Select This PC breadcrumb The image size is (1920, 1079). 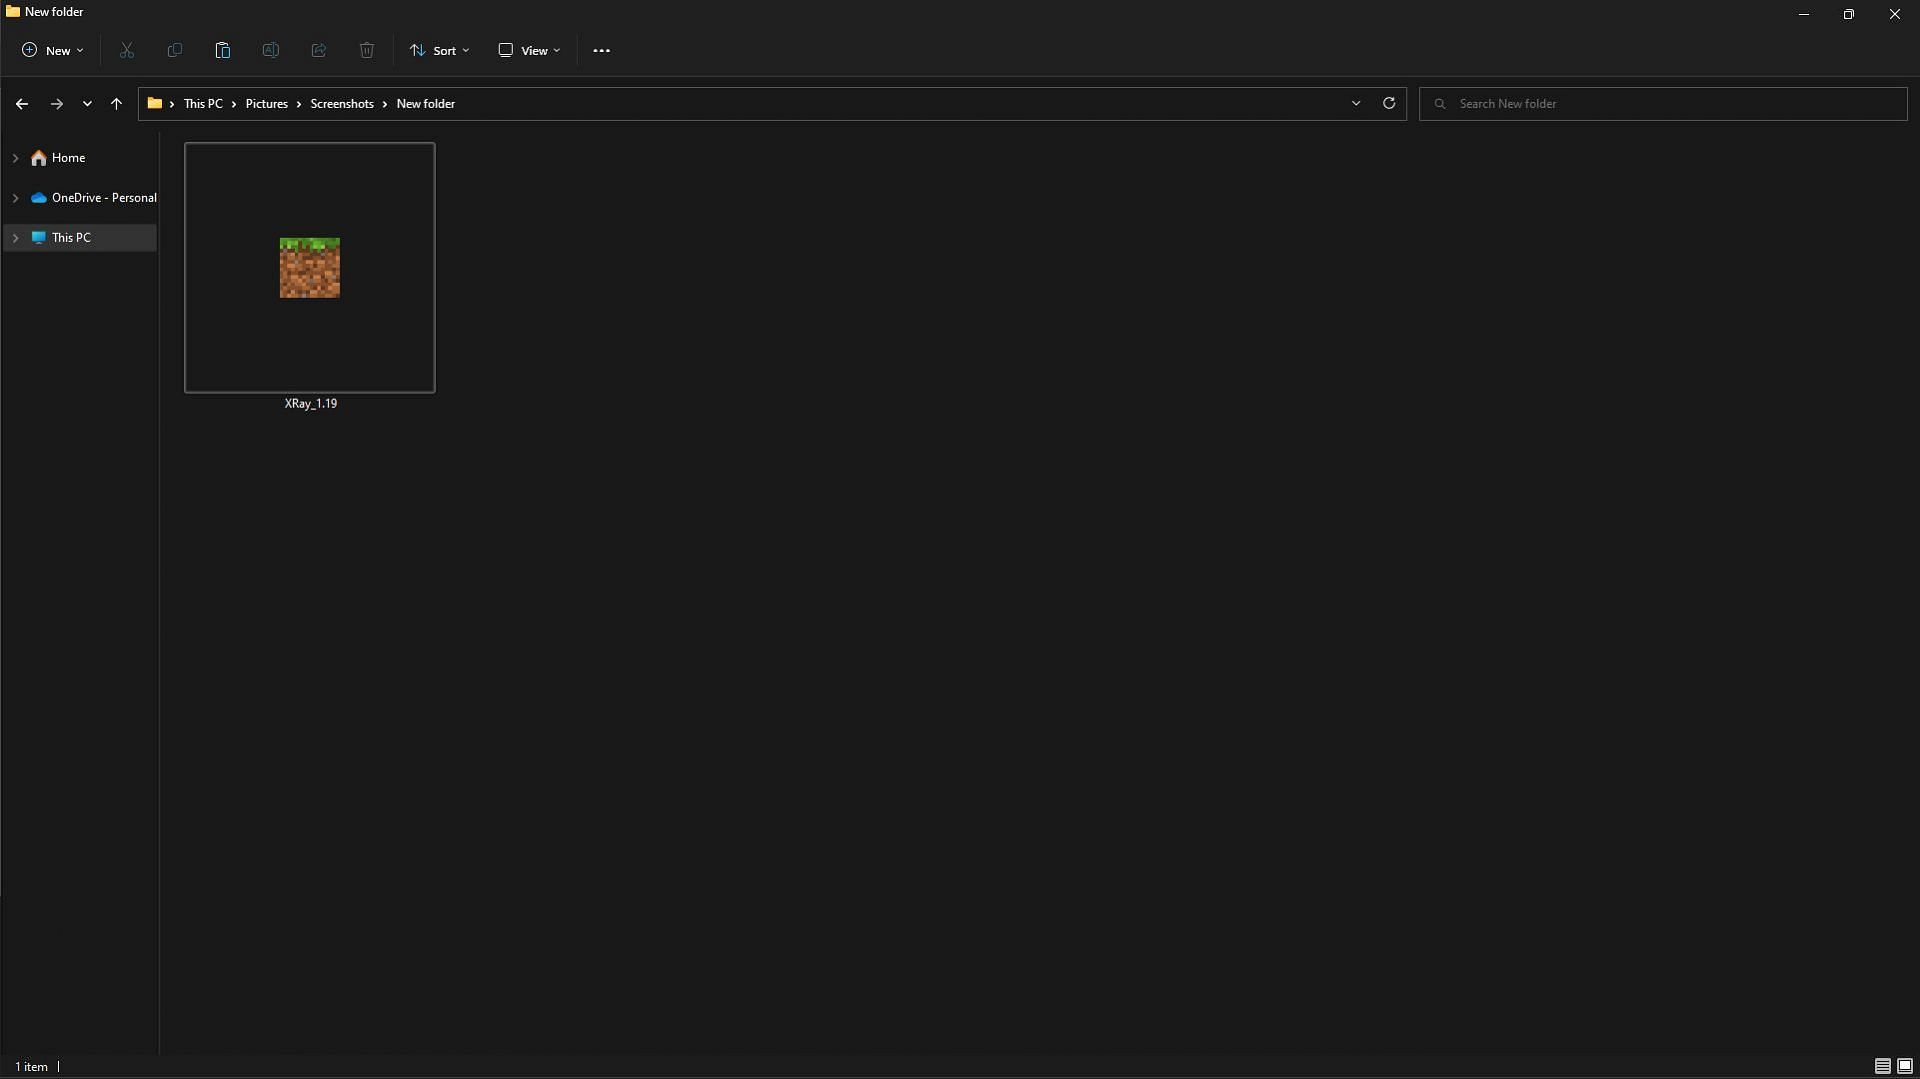tap(203, 104)
